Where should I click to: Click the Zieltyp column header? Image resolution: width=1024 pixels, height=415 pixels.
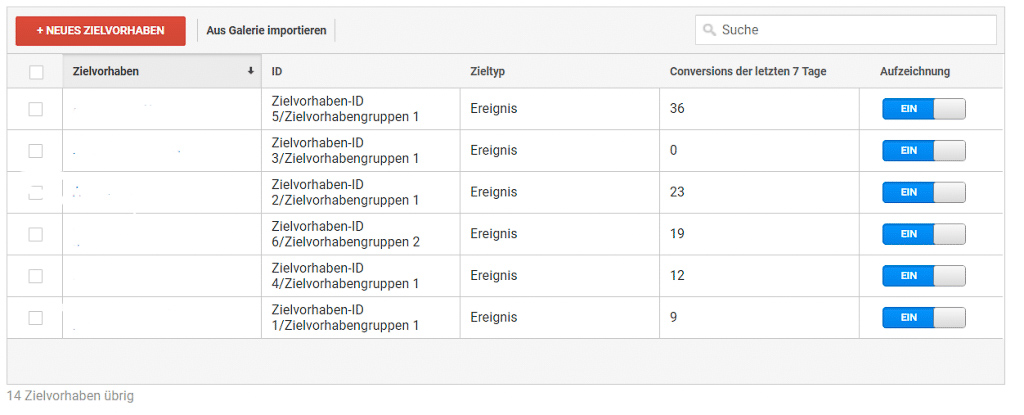pyautogui.click(x=487, y=71)
